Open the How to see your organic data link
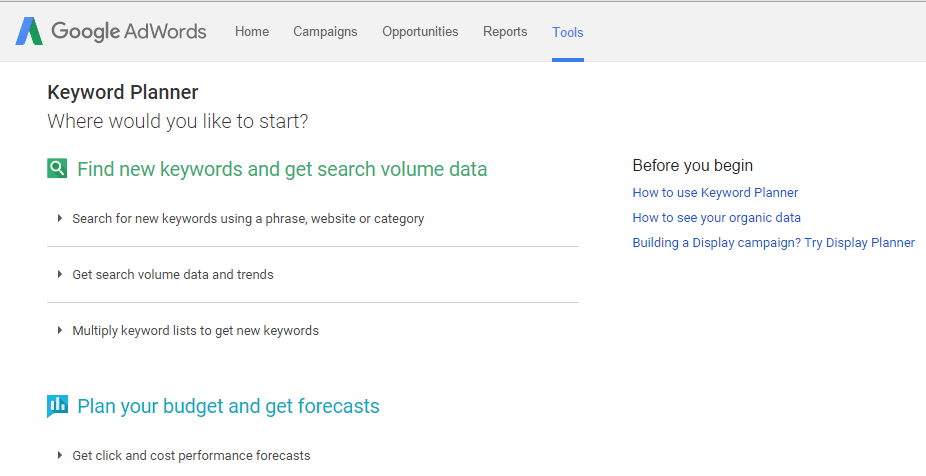926x476 pixels. (x=716, y=218)
